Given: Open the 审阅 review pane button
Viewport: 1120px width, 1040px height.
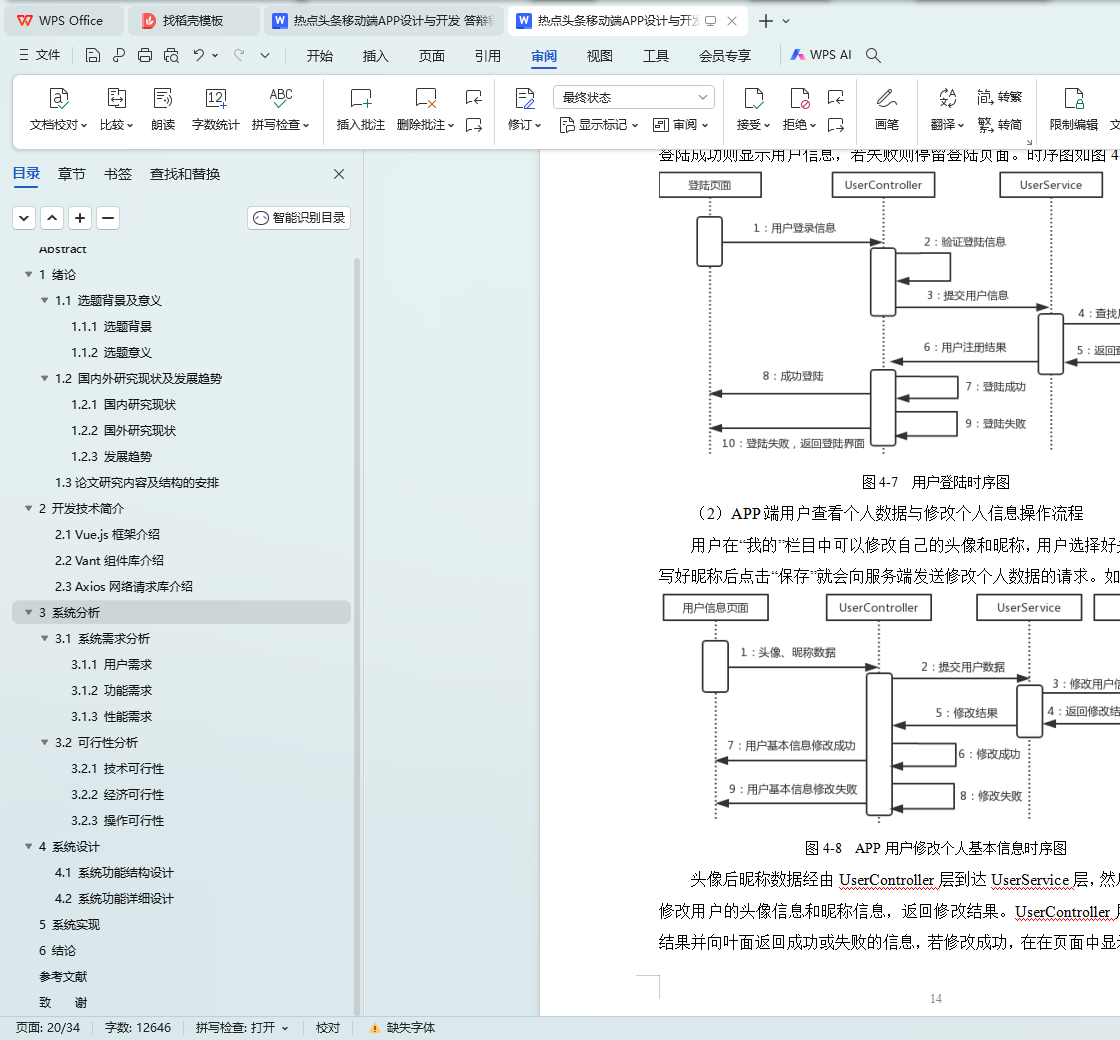Looking at the screenshot, I should (x=681, y=124).
